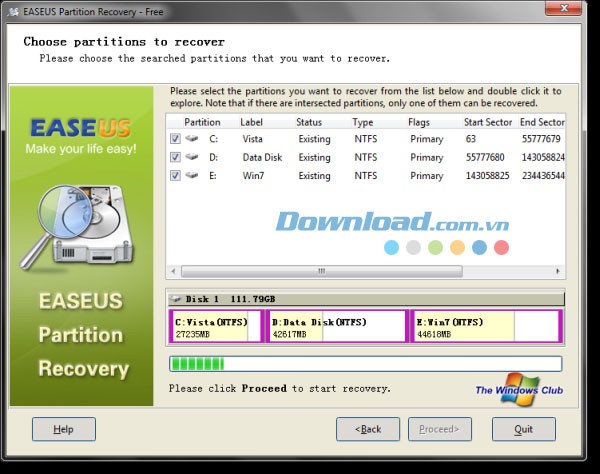600x474 pixels.
Task: Uncheck the D: Data Disk checkbox
Action: coord(175,157)
